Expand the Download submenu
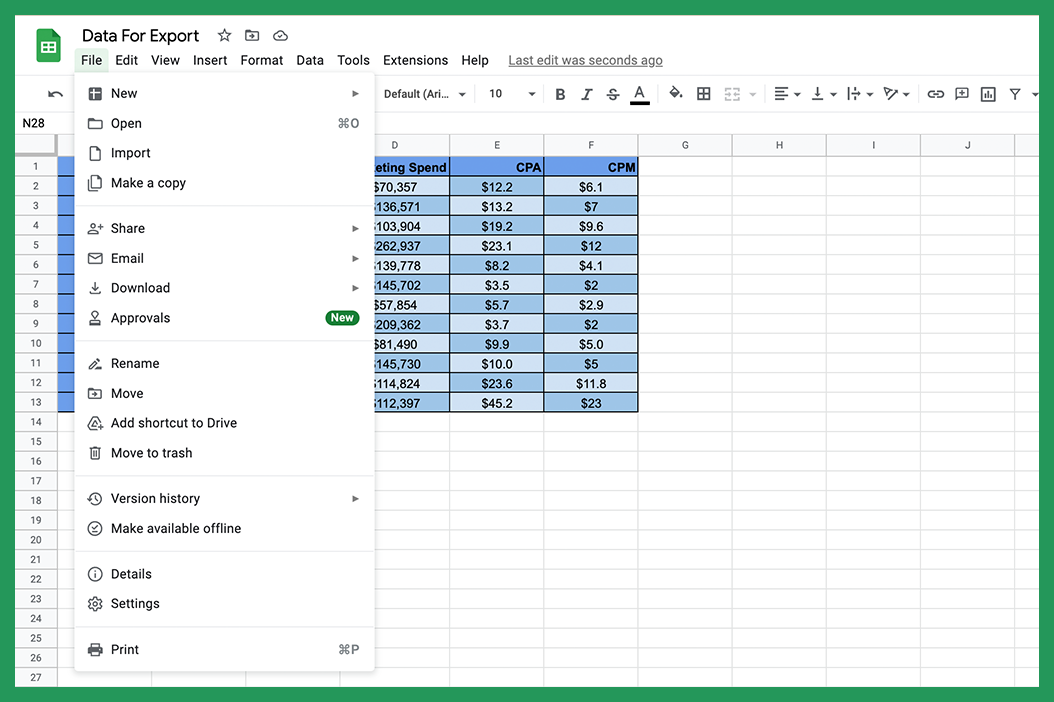 (140, 288)
